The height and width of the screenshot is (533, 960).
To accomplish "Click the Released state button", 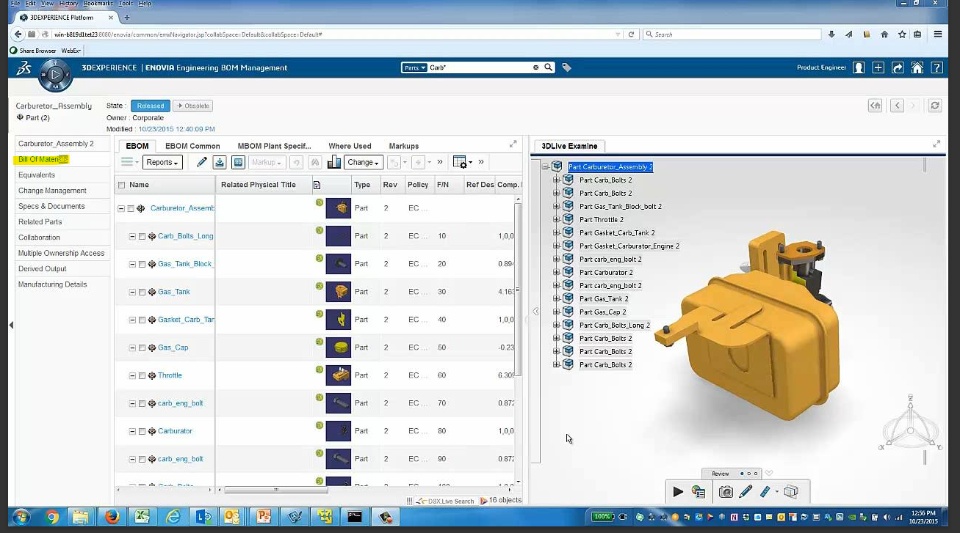I will pyautogui.click(x=151, y=106).
